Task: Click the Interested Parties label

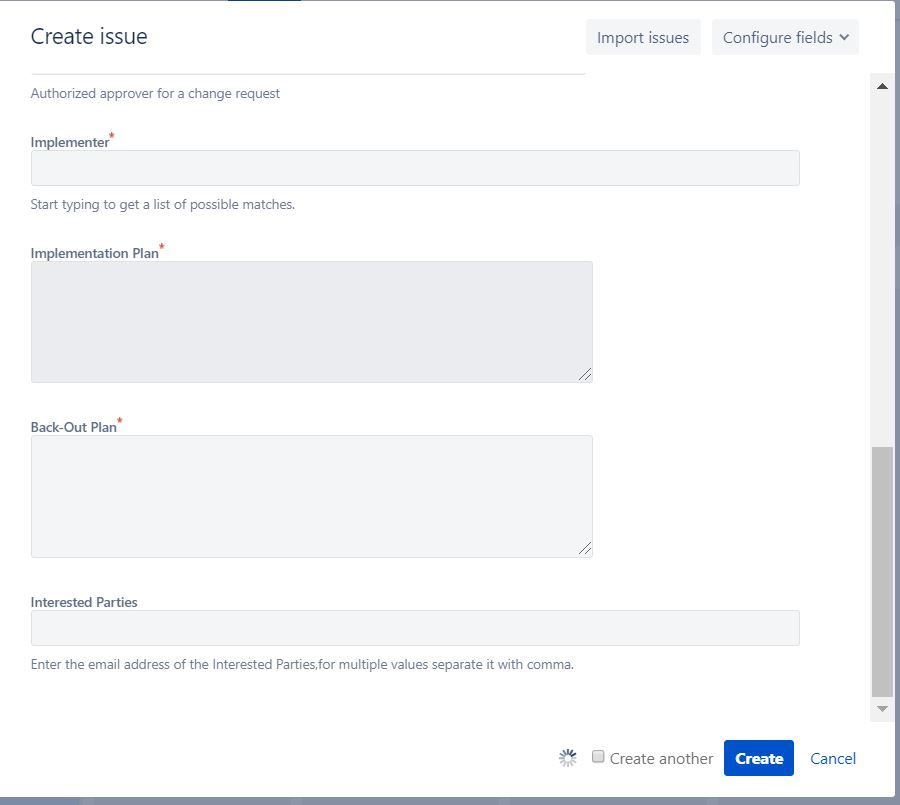Action: click(84, 602)
